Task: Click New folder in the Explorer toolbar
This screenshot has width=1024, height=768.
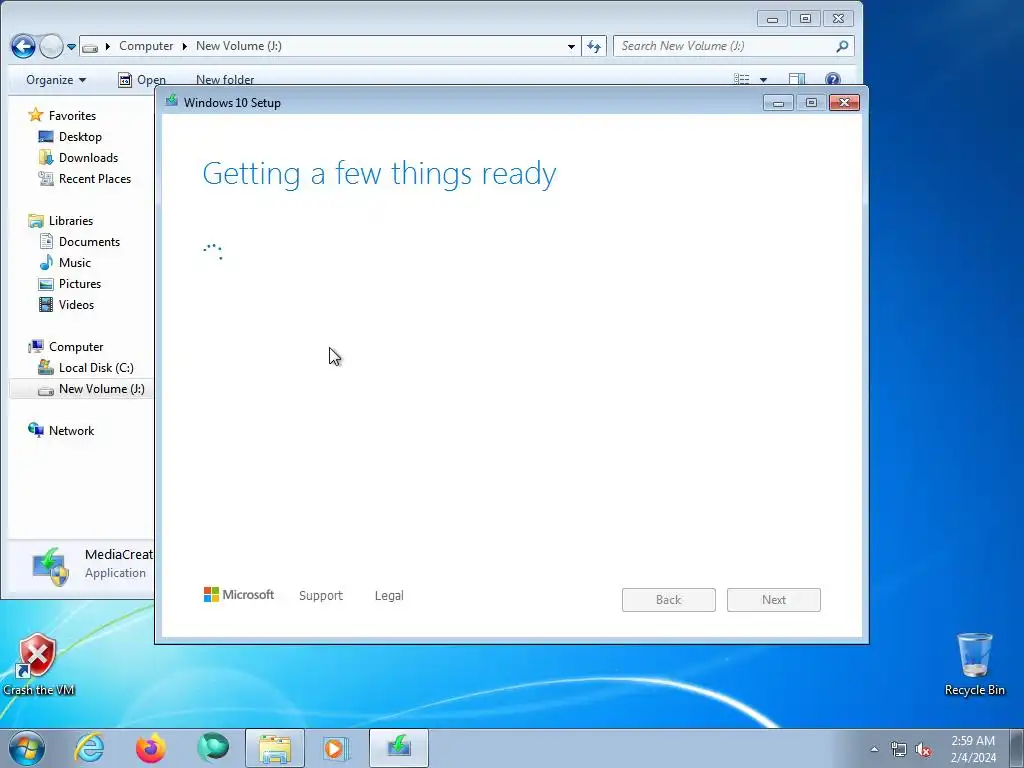Action: (225, 80)
